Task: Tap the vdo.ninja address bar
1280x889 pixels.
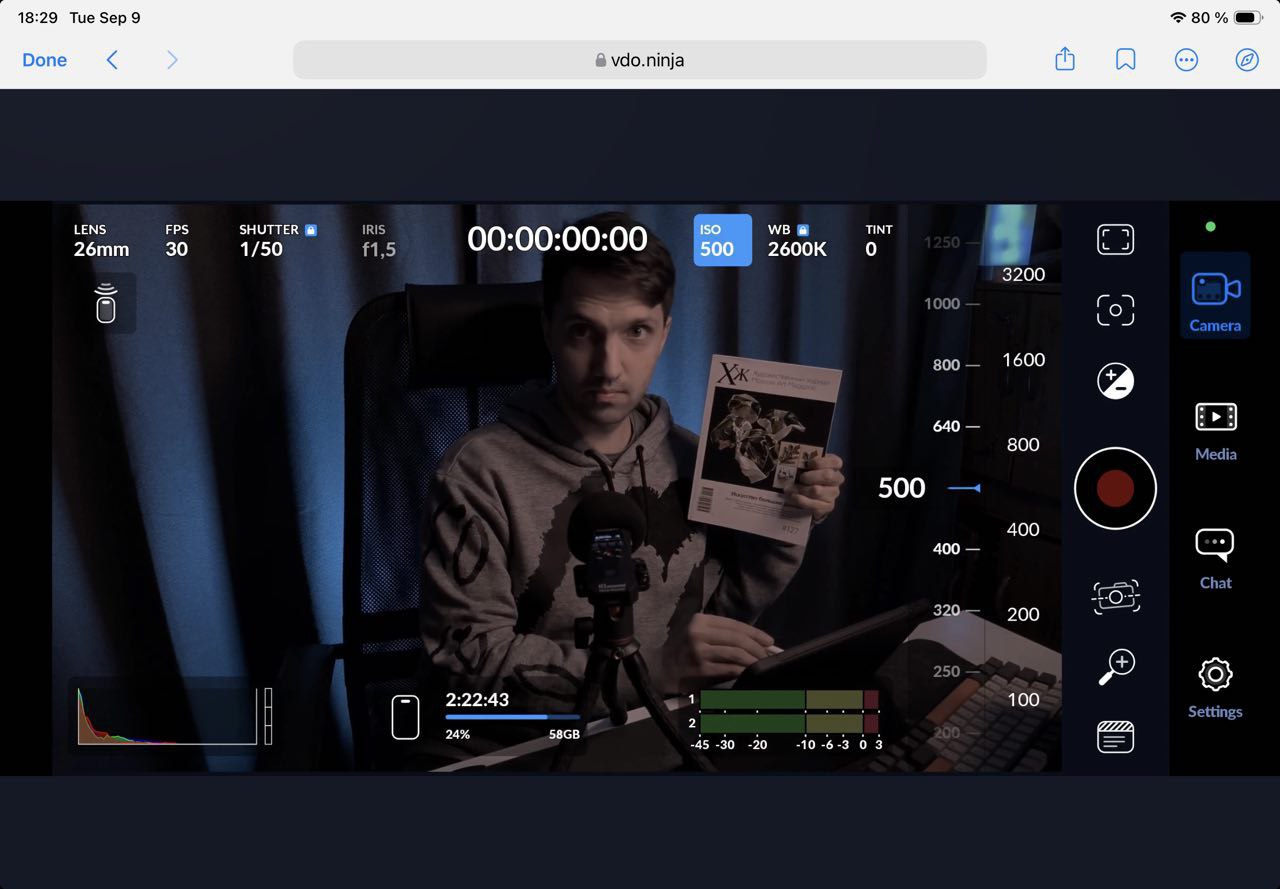Action: (640, 60)
